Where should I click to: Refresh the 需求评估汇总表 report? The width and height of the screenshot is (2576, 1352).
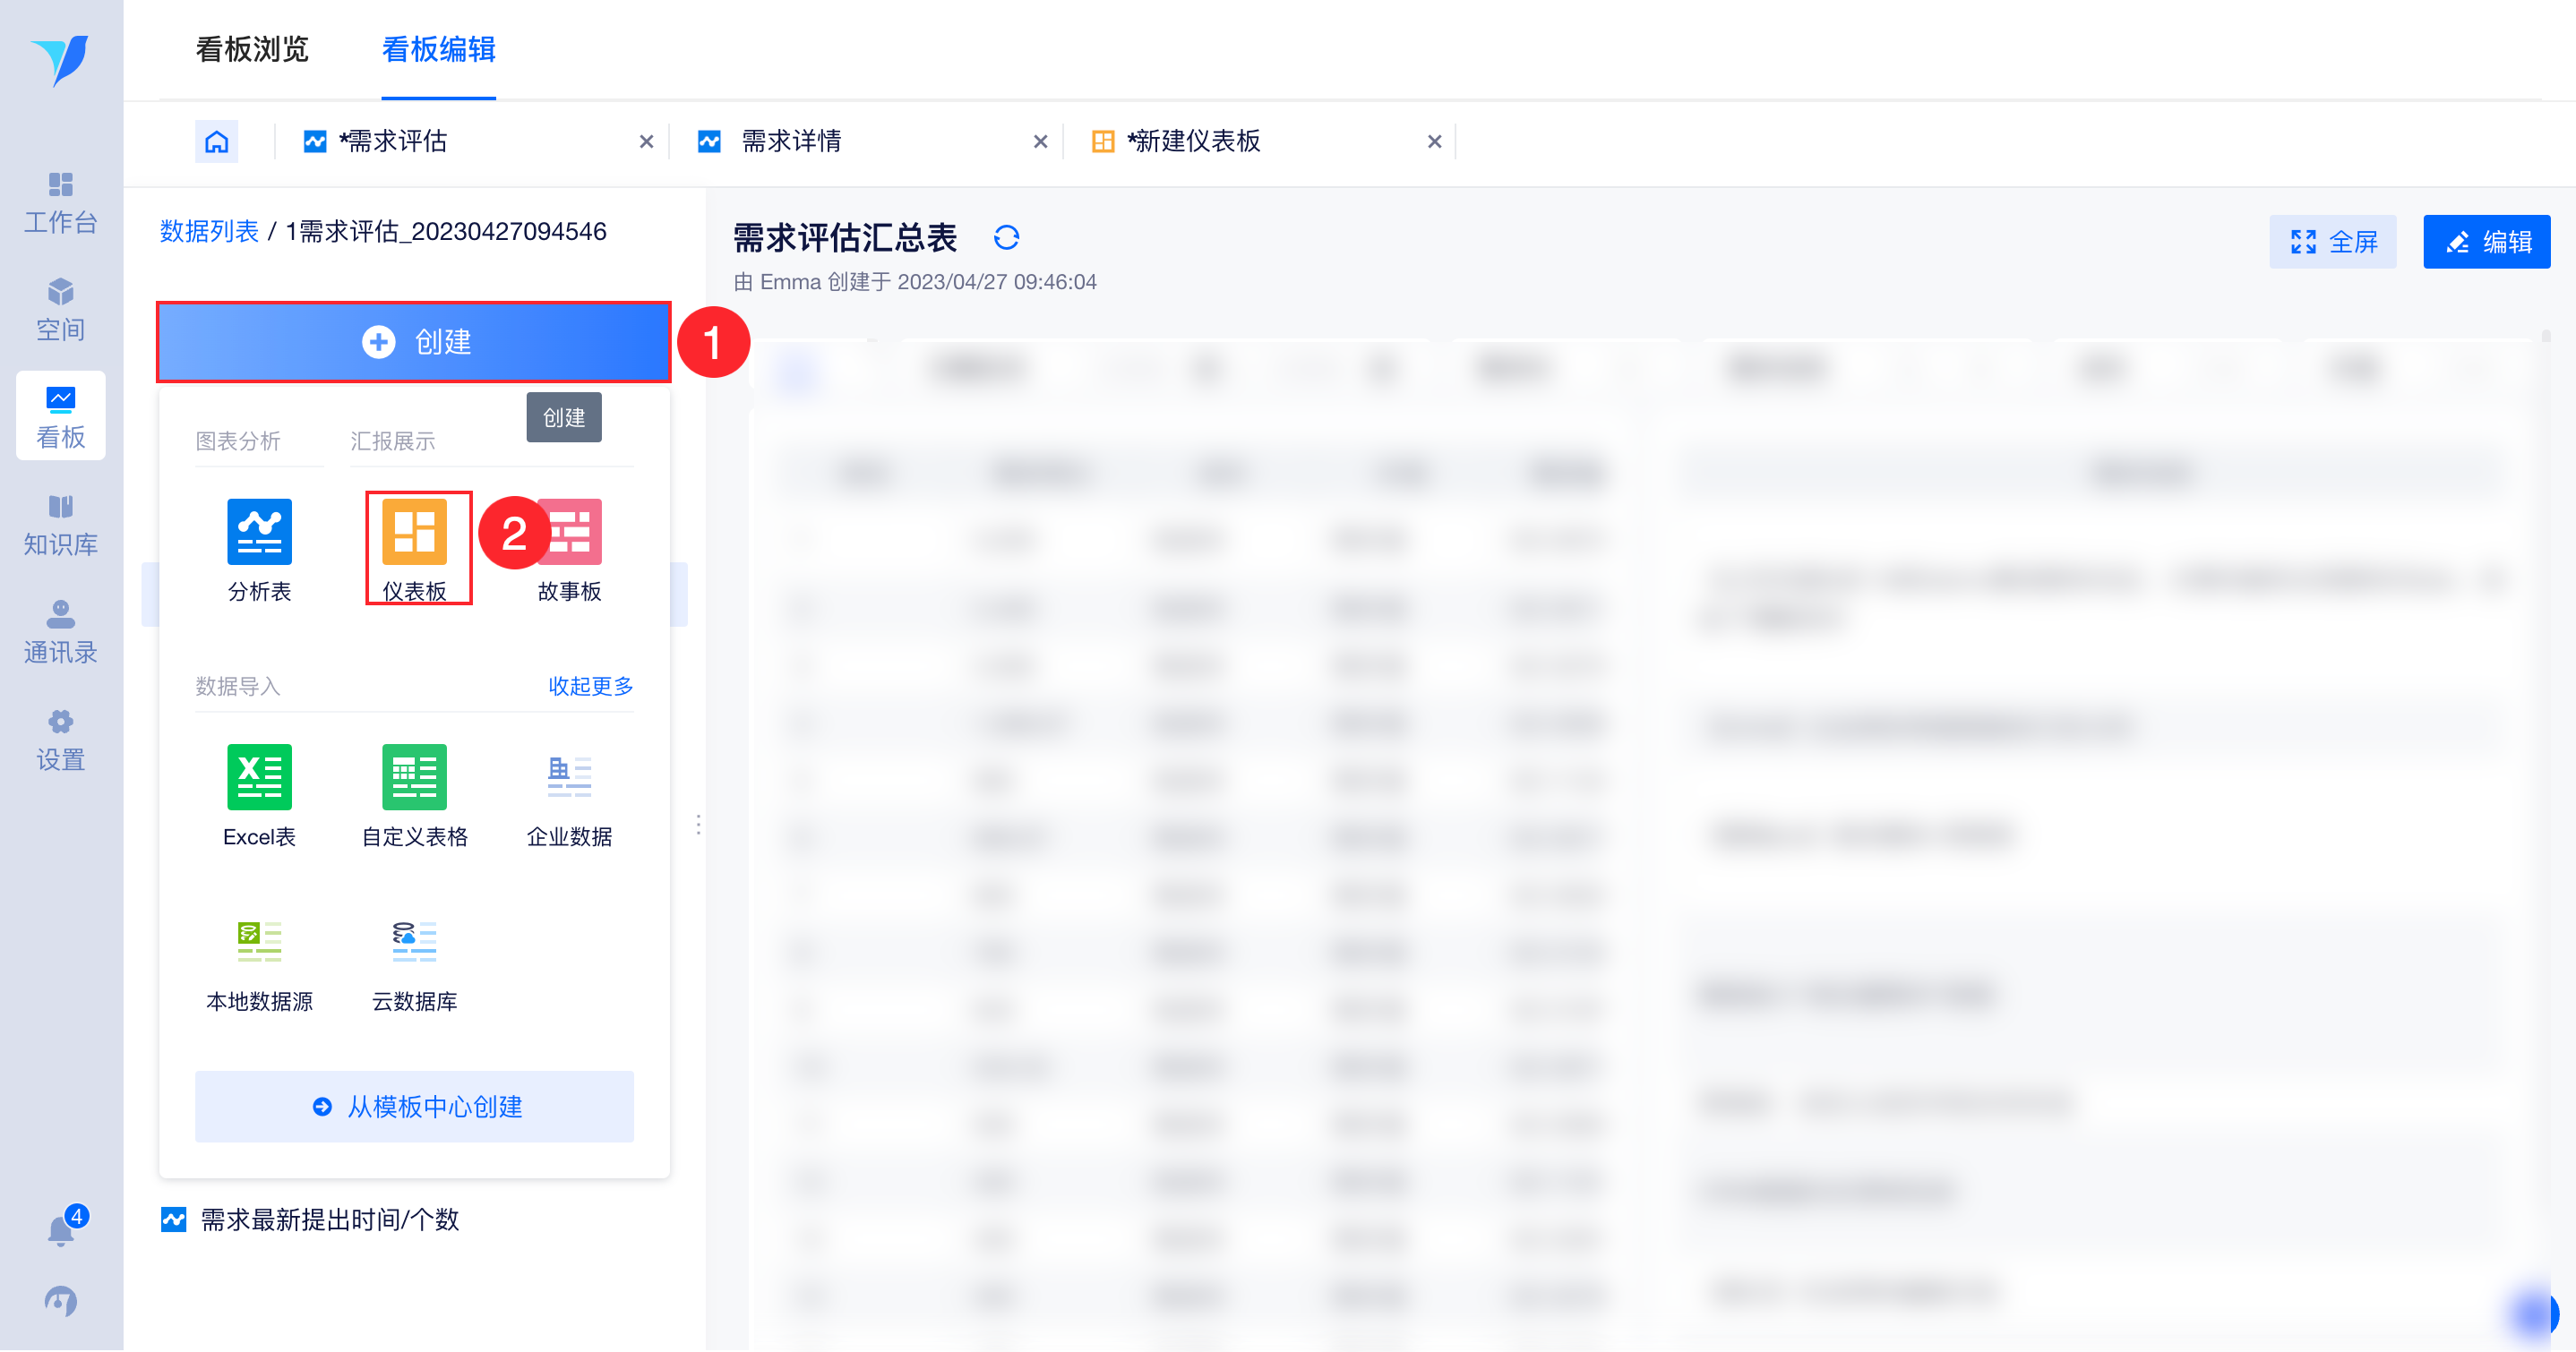[1006, 238]
